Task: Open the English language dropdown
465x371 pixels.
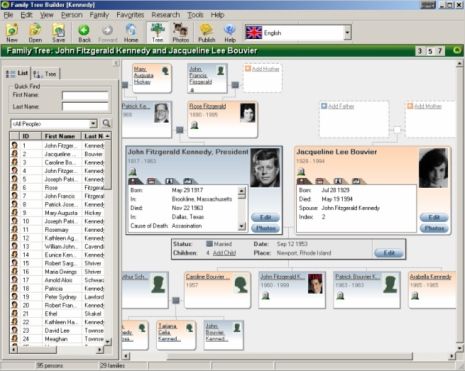Action: coord(347,33)
